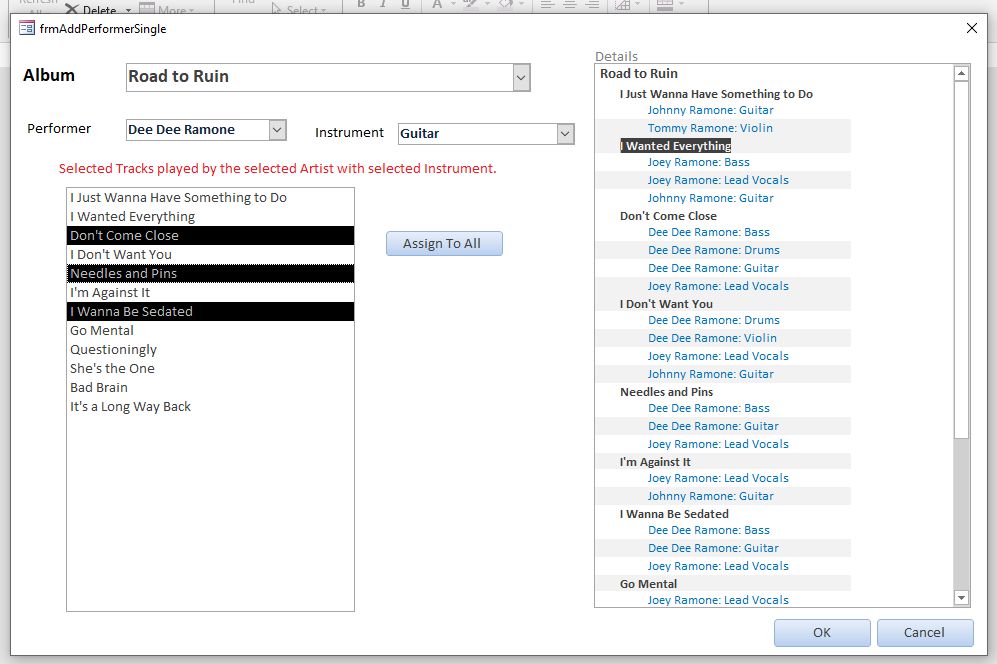
Task: Select Questioningly in the track list
Action: coord(210,350)
